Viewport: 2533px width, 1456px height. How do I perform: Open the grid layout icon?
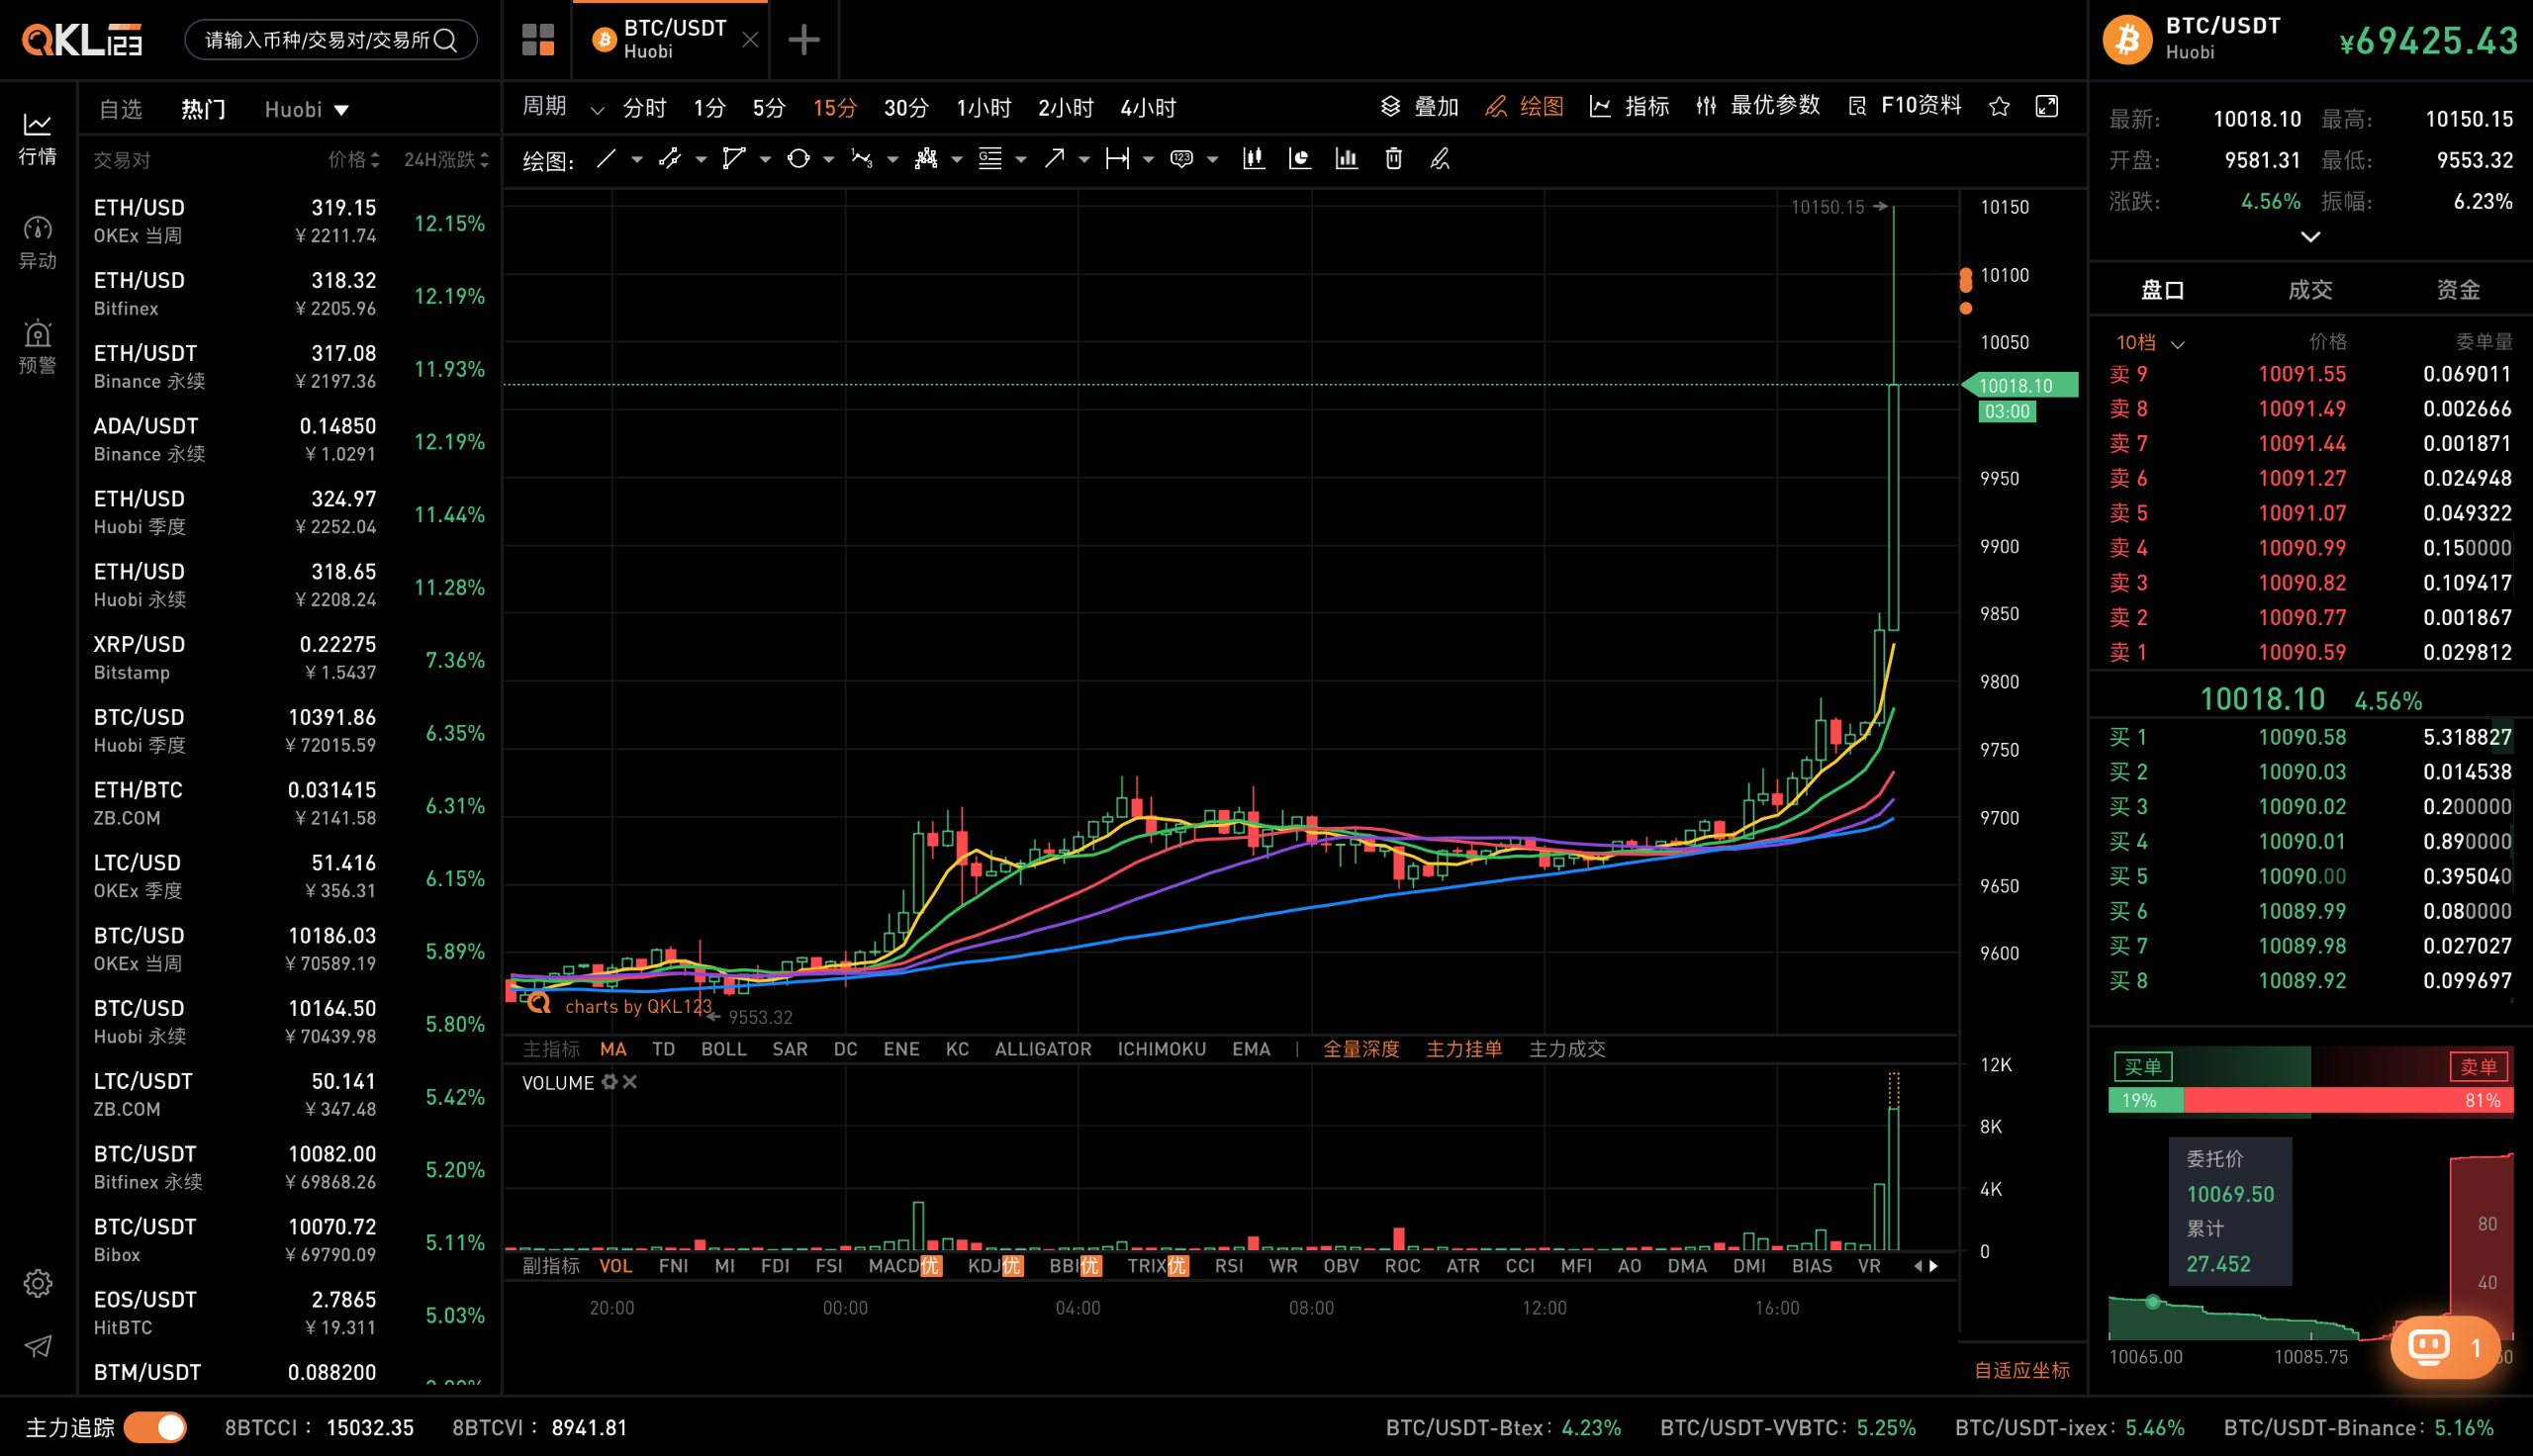(x=538, y=40)
